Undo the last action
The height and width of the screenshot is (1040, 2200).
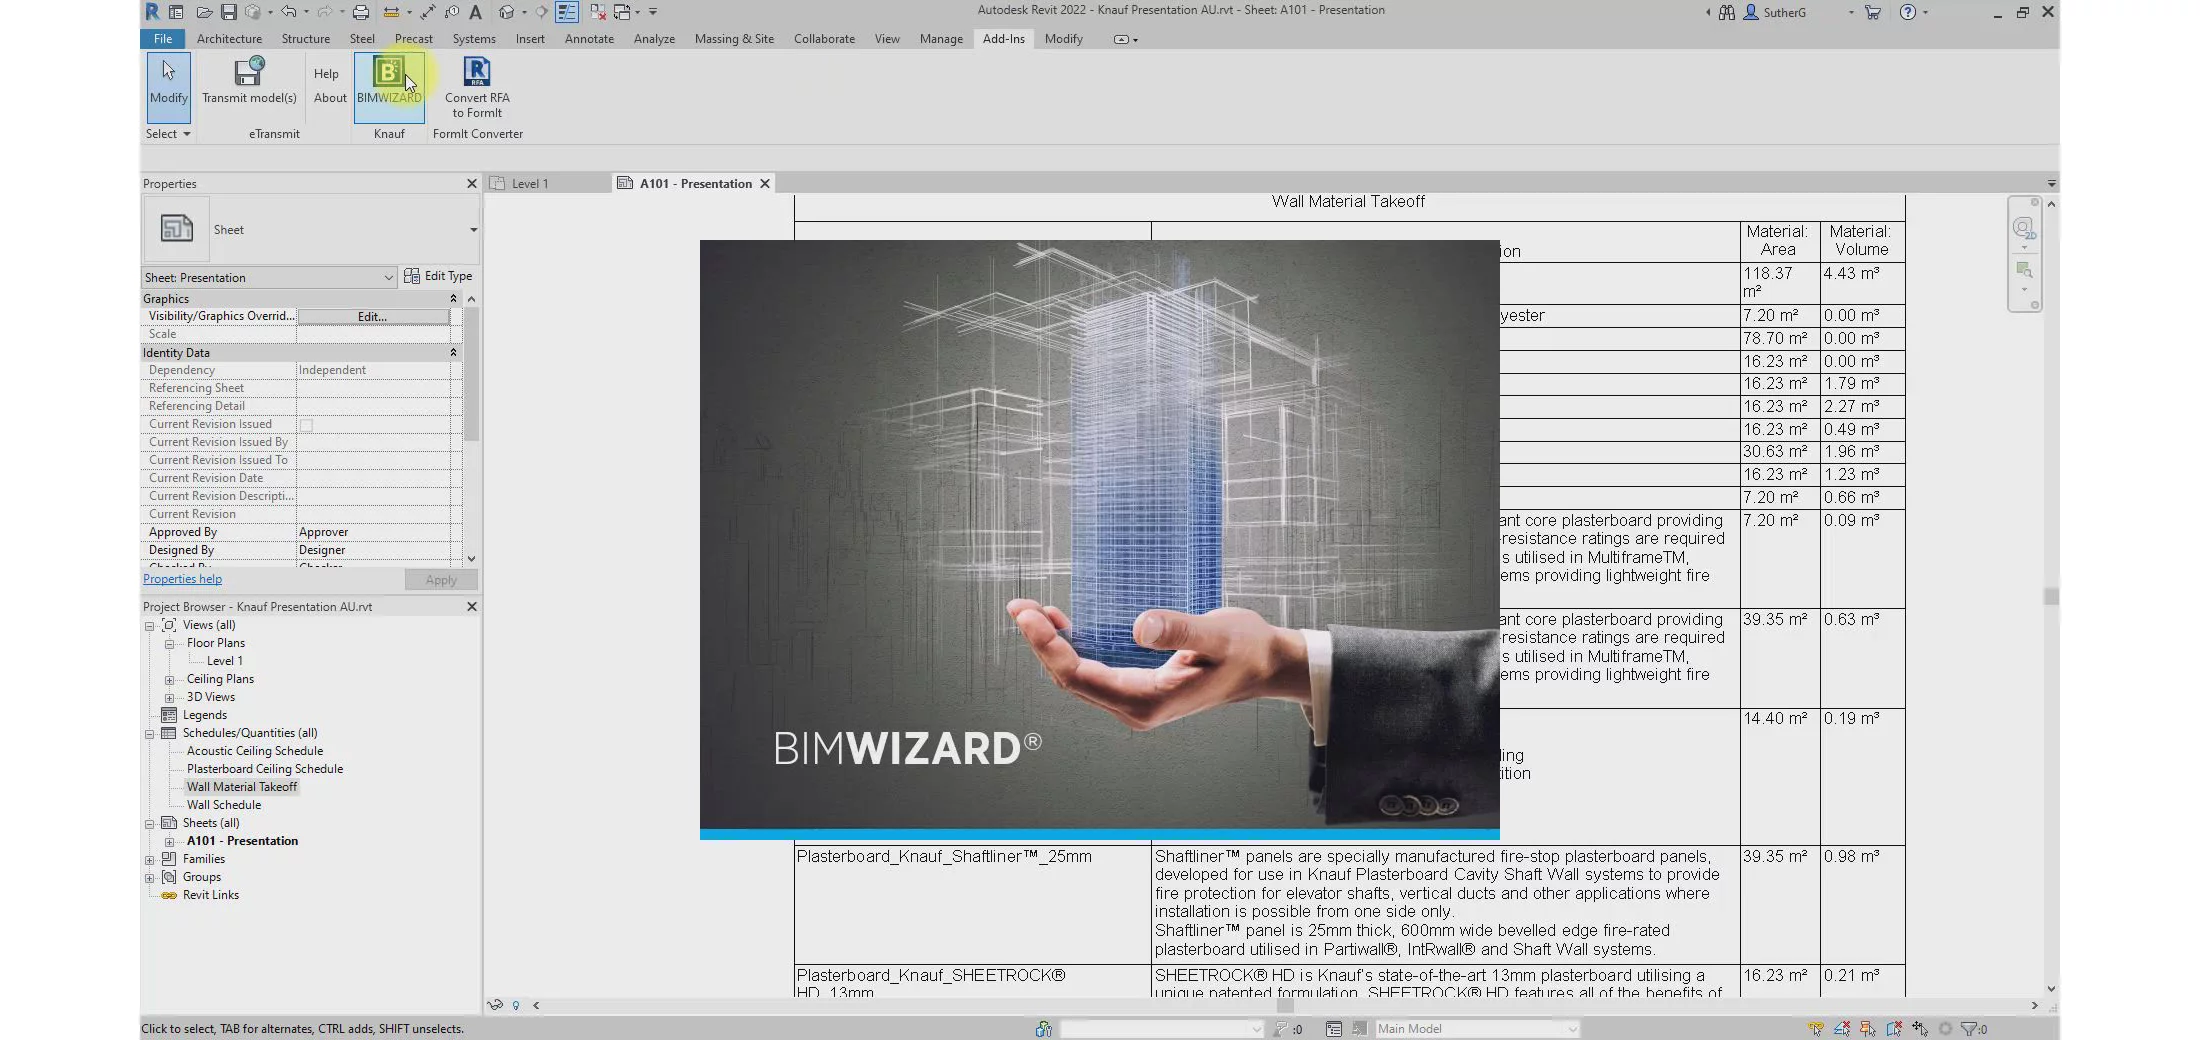coord(289,11)
